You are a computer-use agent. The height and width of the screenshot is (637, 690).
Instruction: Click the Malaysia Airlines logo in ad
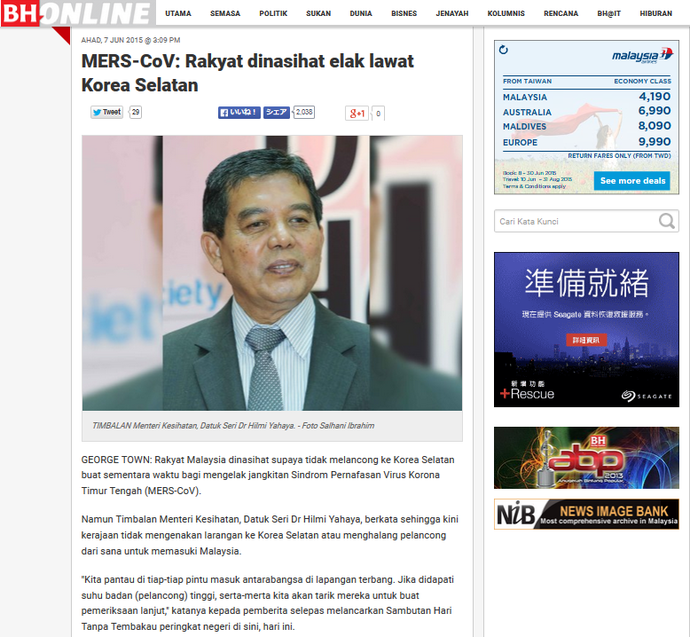pos(642,55)
